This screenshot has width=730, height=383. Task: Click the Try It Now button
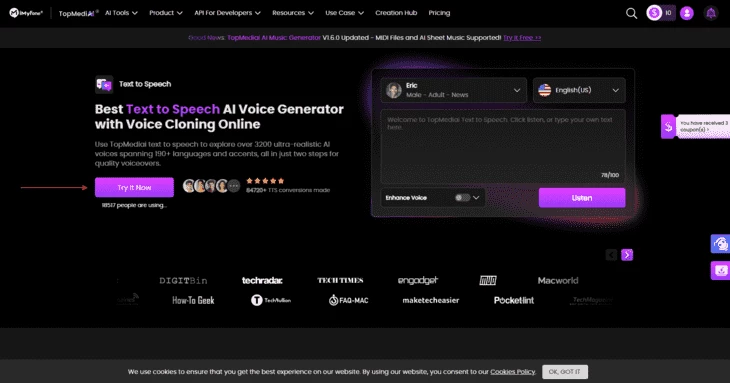pyautogui.click(x=134, y=188)
